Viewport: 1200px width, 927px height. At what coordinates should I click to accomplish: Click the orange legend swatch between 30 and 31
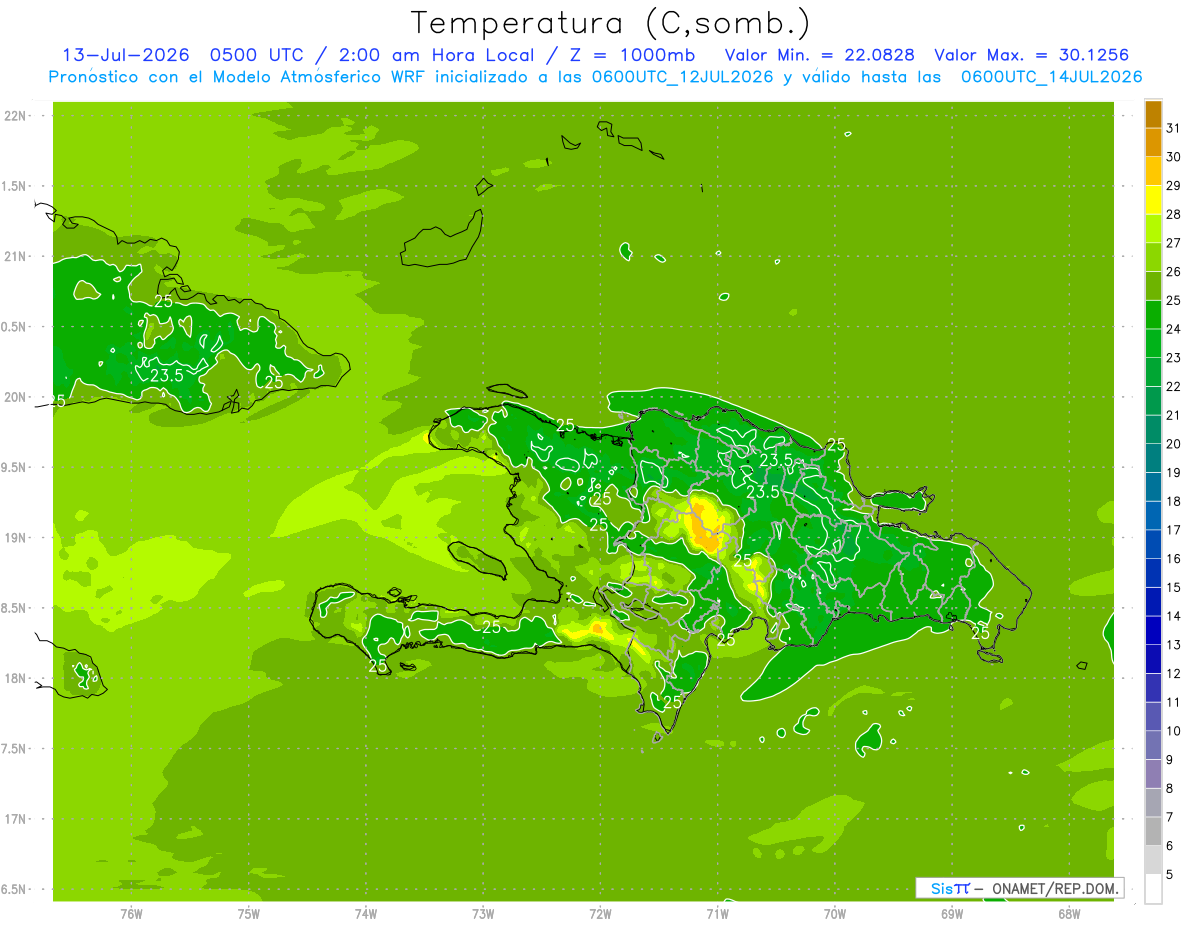point(1153,142)
